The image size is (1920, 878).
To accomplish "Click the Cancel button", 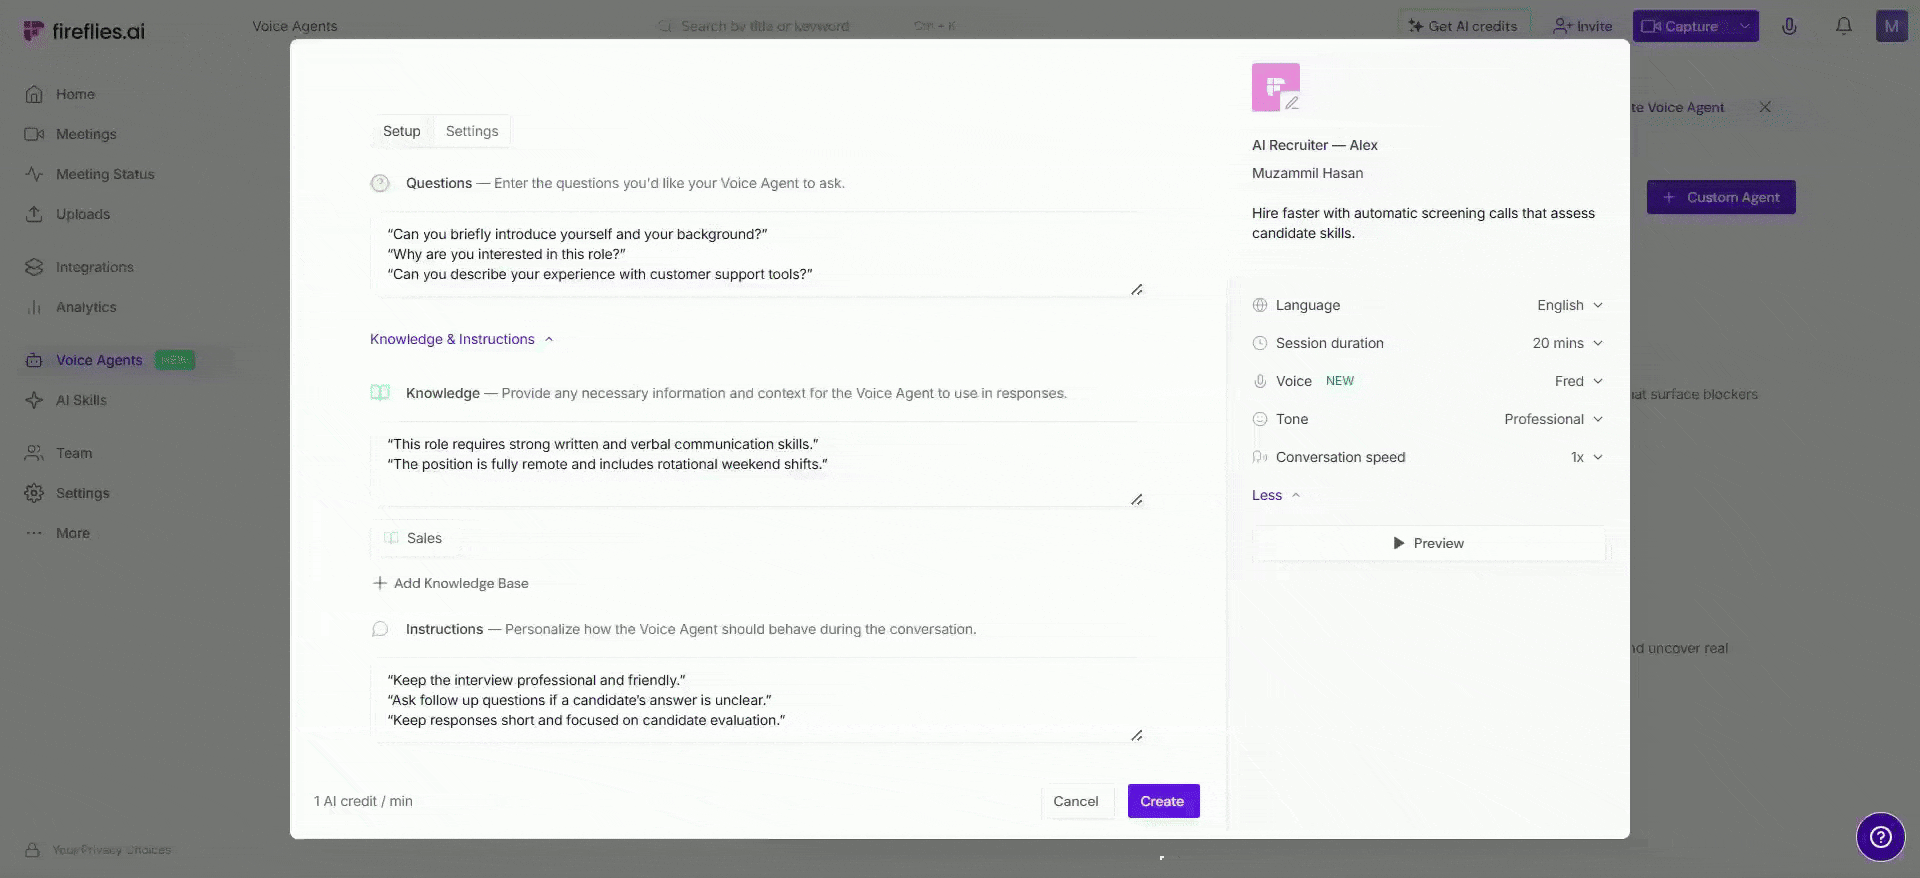I will [1076, 801].
